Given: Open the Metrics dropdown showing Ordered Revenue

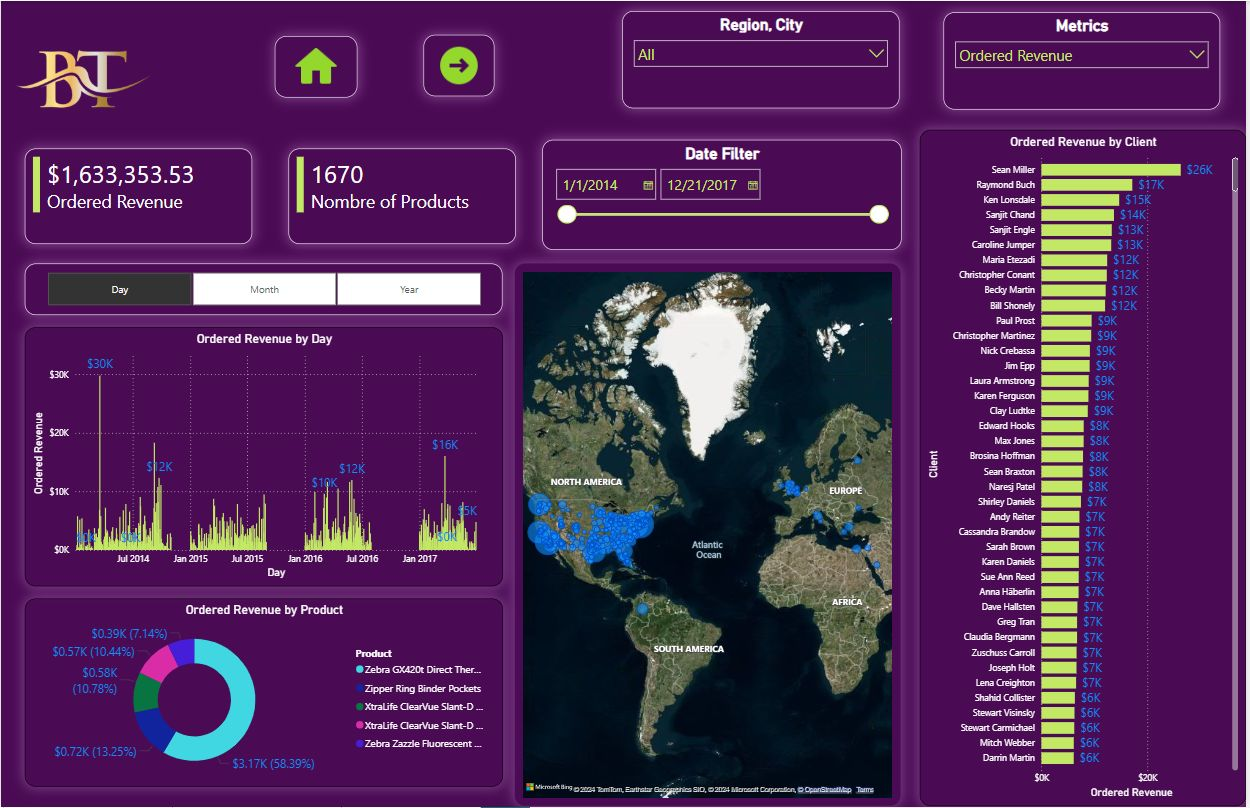Looking at the screenshot, I should coord(1080,56).
